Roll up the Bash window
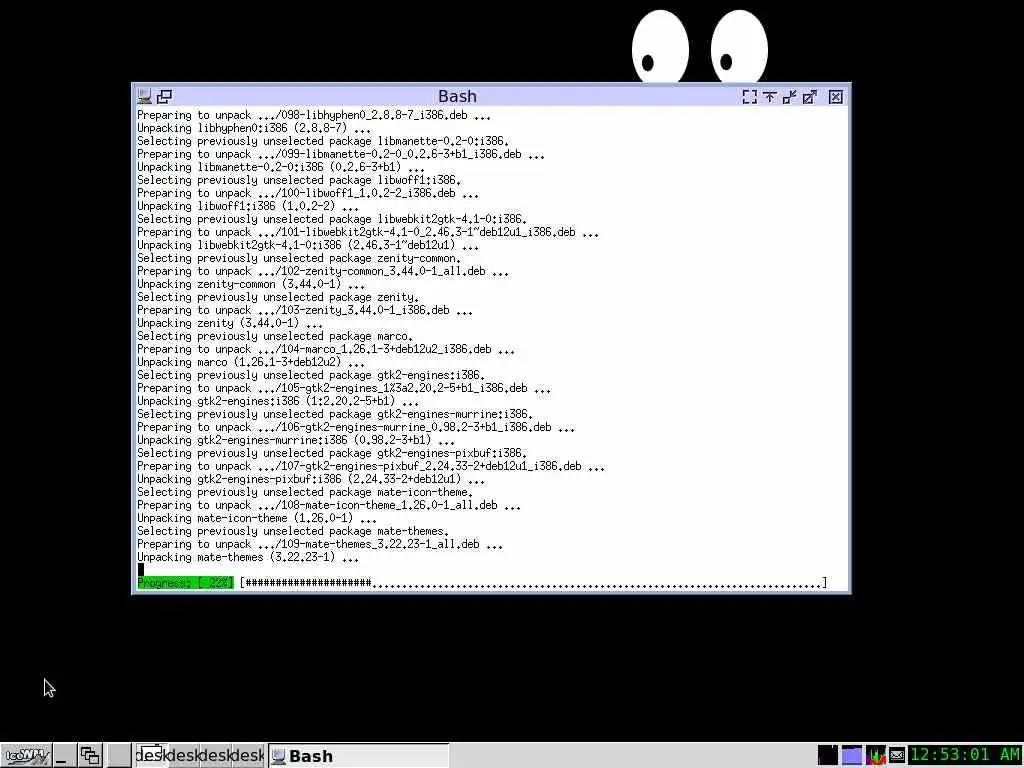Viewport: 1024px width, 768px height. pyautogui.click(x=769, y=97)
